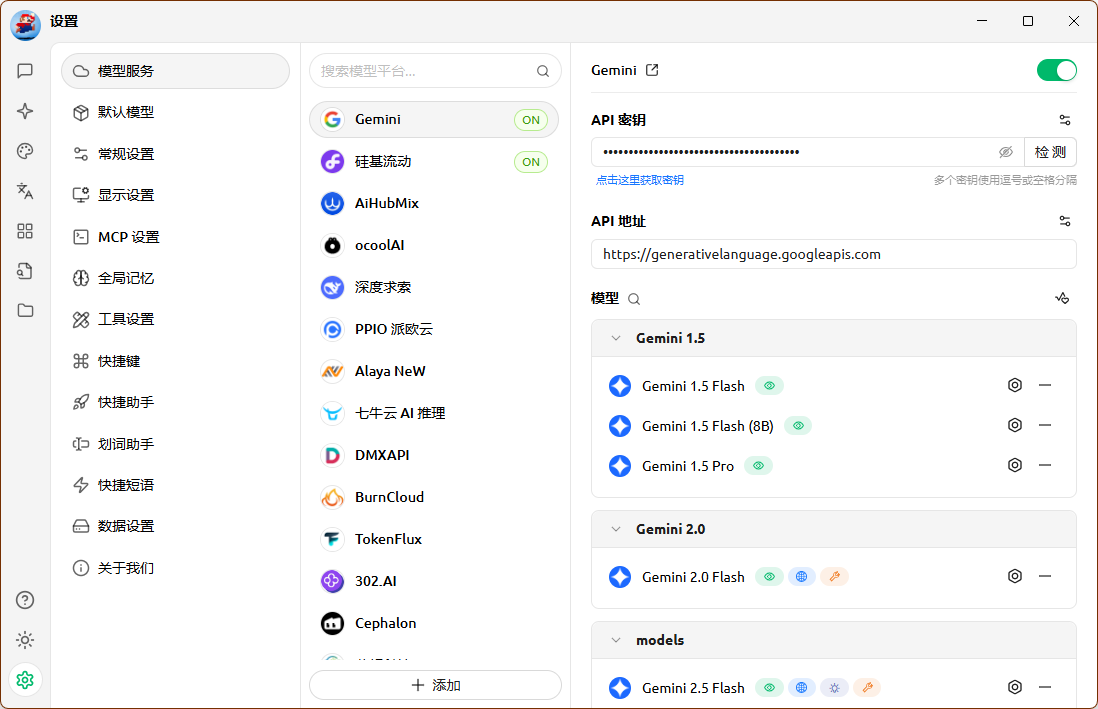Screen dimensions: 1098x709
Task: Reveal the API key with eye icon
Action: pos(1006,152)
